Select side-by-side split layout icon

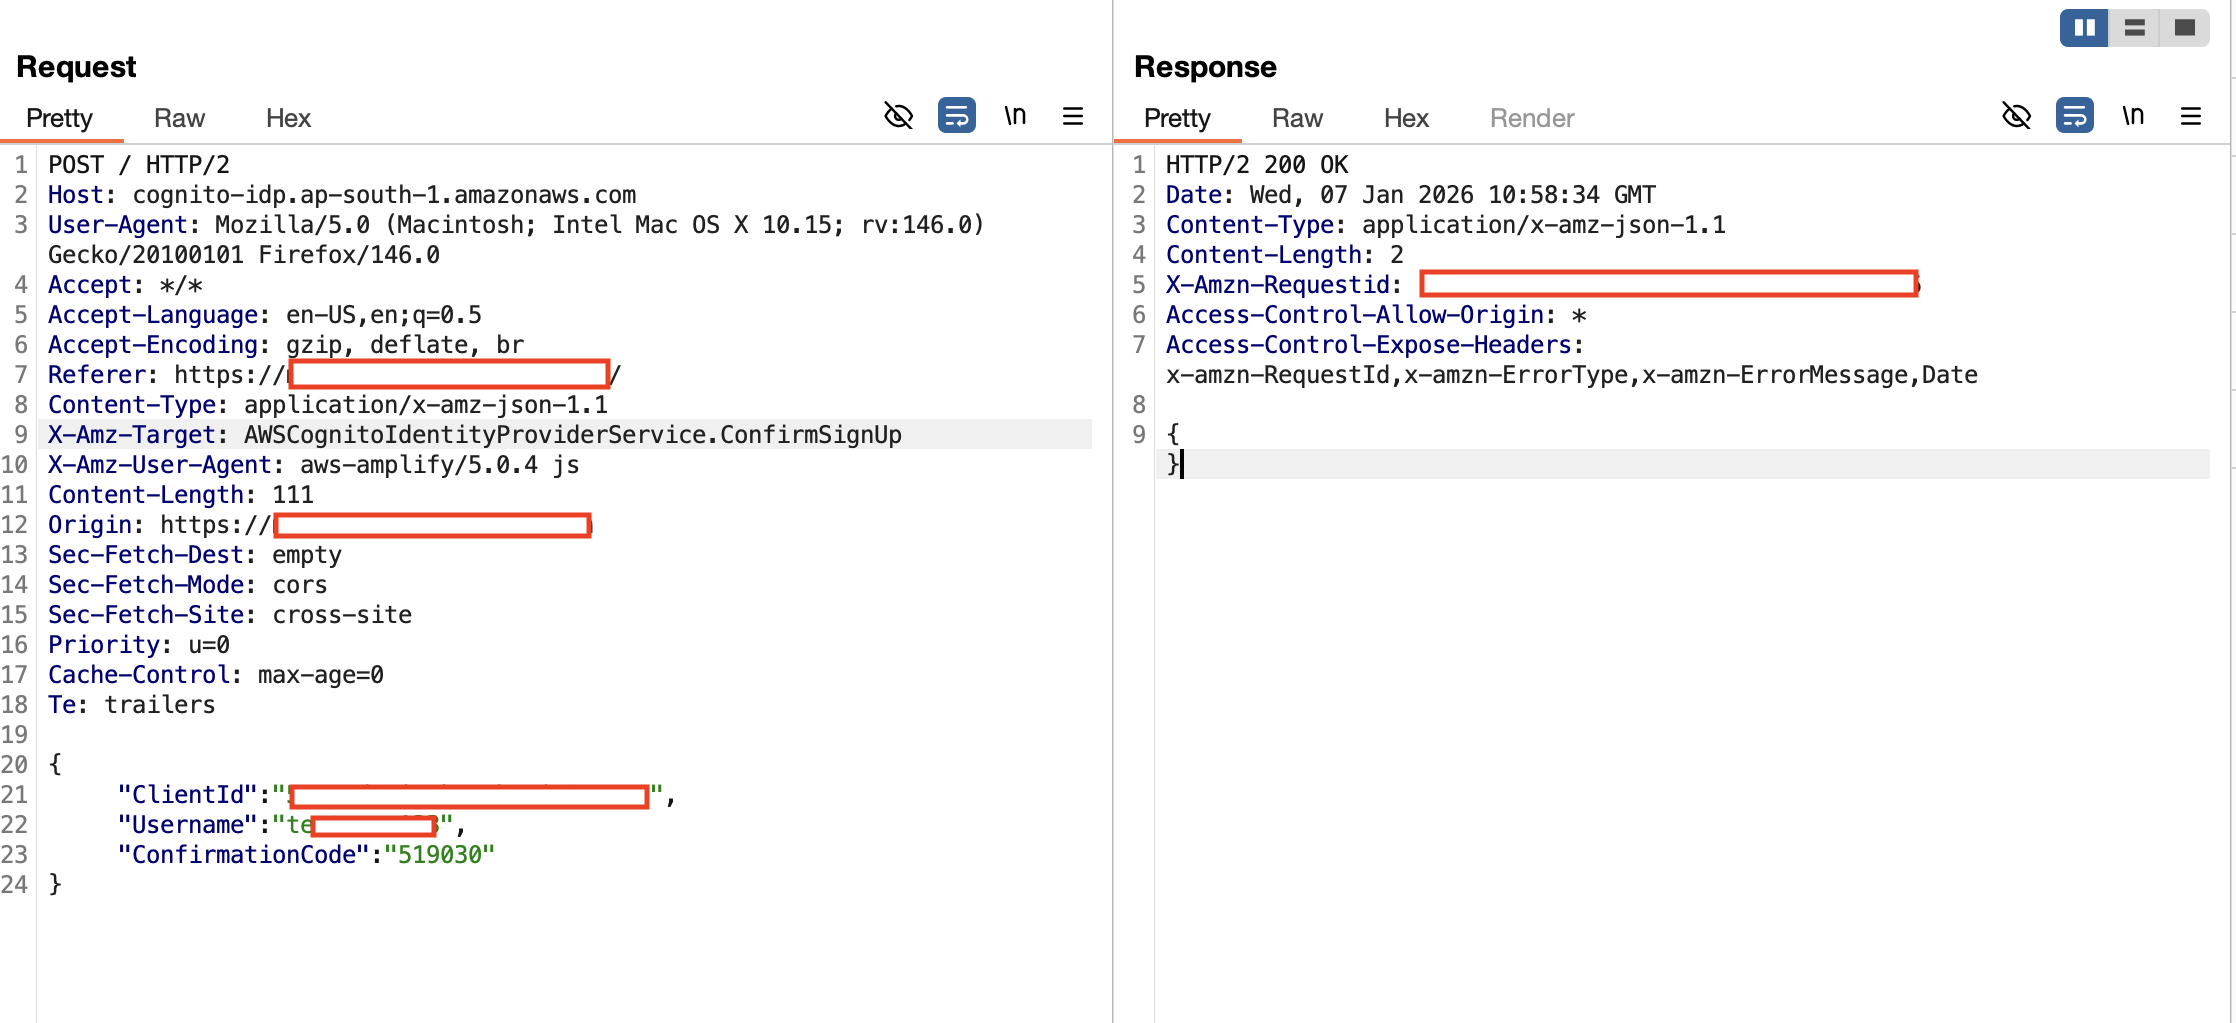click(x=2085, y=27)
